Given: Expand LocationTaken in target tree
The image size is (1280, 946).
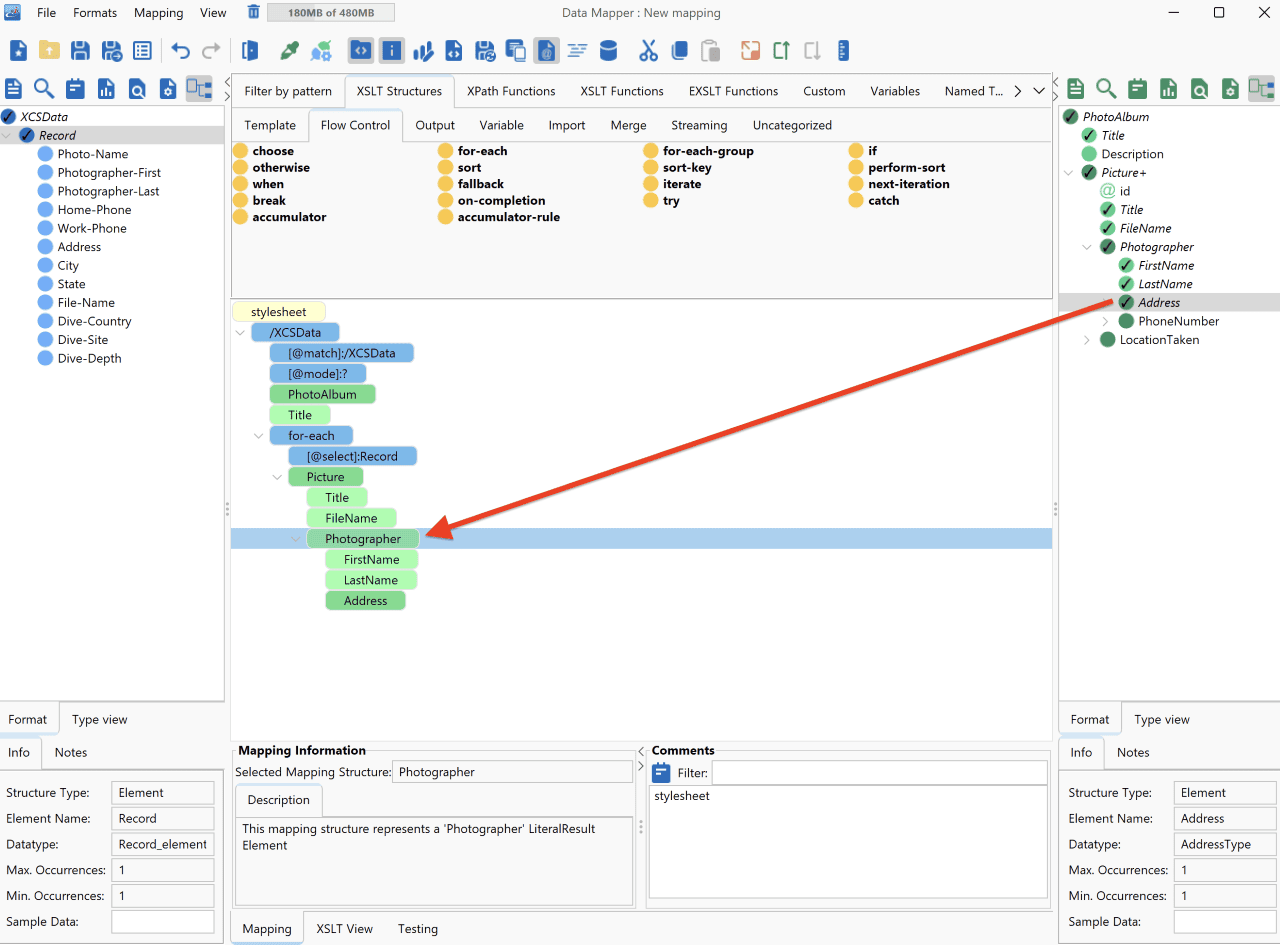Looking at the screenshot, I should point(1087,340).
